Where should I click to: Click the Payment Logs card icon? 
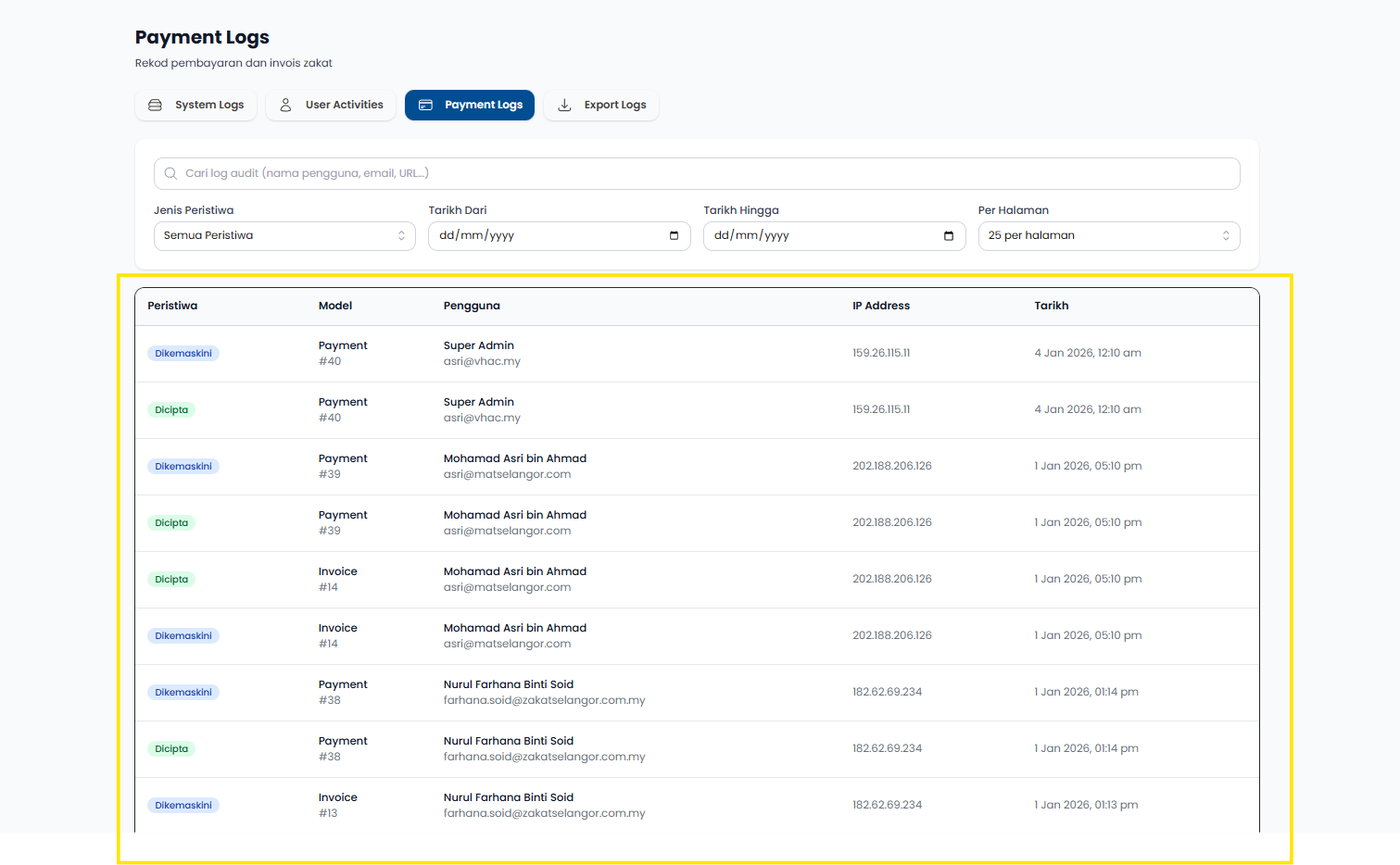click(425, 105)
